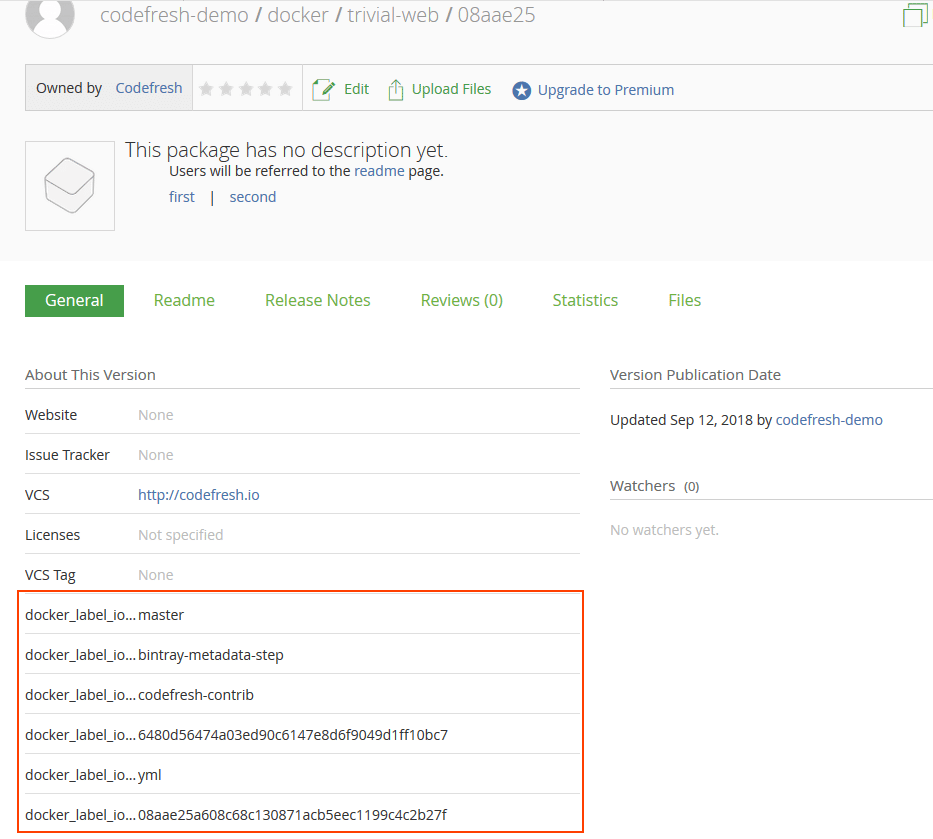The height and width of the screenshot is (839, 933).
Task: Follow the readme page link
Action: point(379,171)
